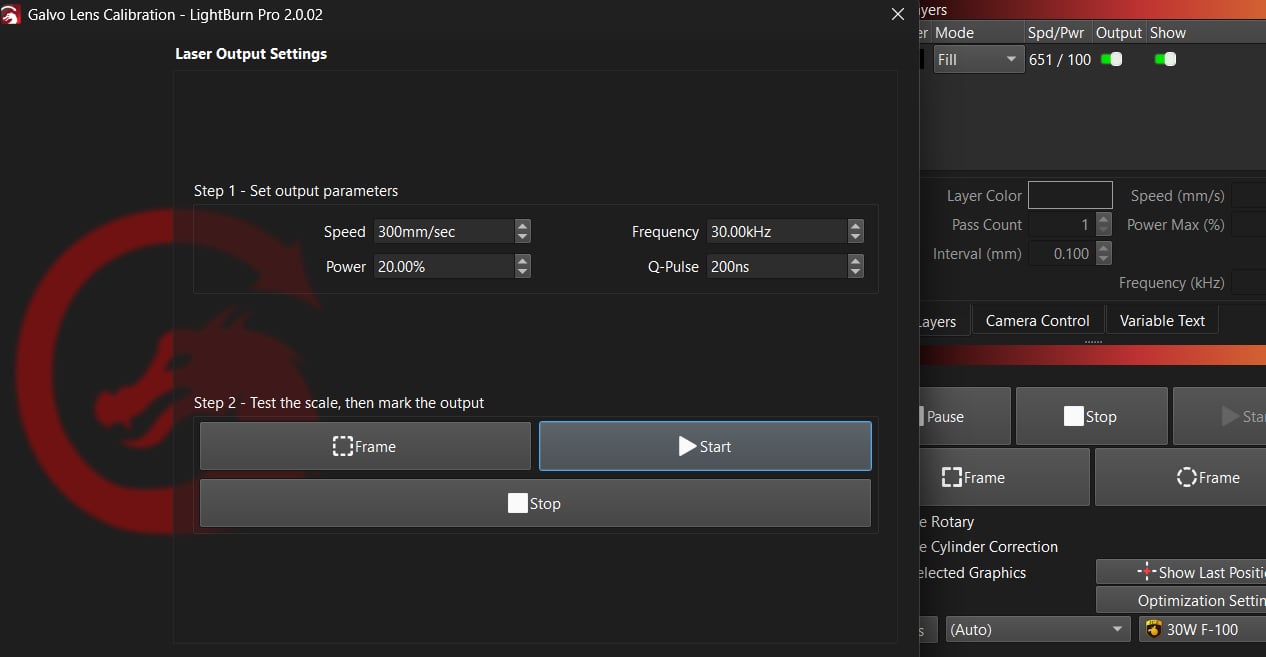Click the Power field showing 20.00%
This screenshot has width=1266, height=657.
pos(443,267)
